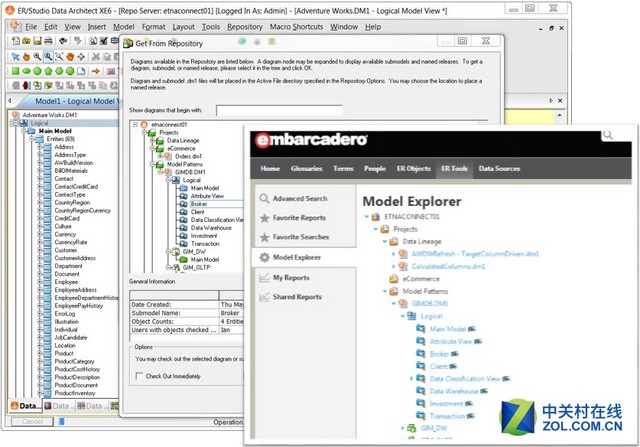Click the Advanced Search sidebar link
640x447 pixels.
click(x=300, y=198)
